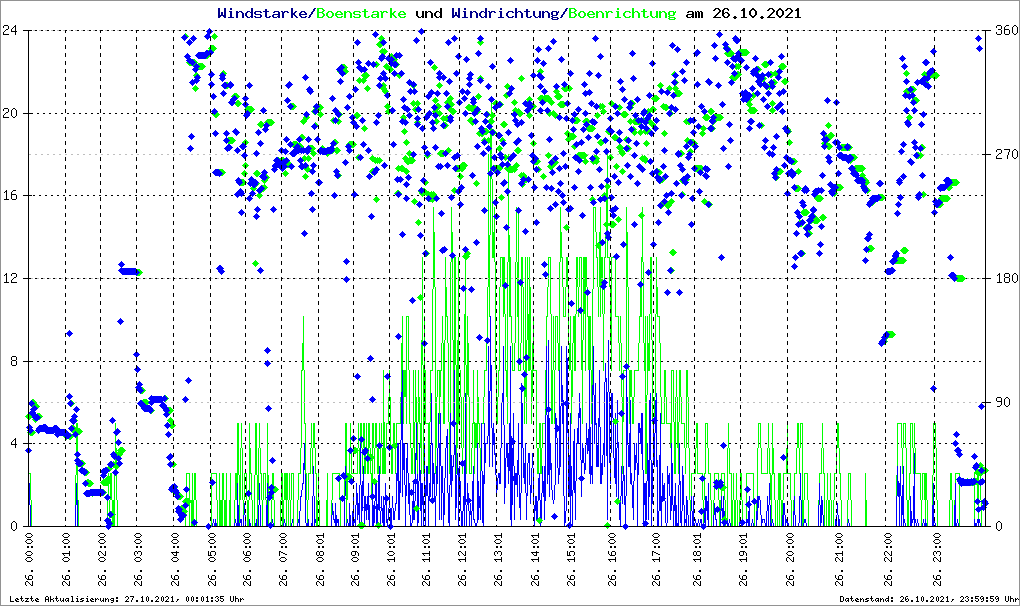Click the time label '26. 09:01'
Screen dimensions: 1020x606
coord(355,559)
